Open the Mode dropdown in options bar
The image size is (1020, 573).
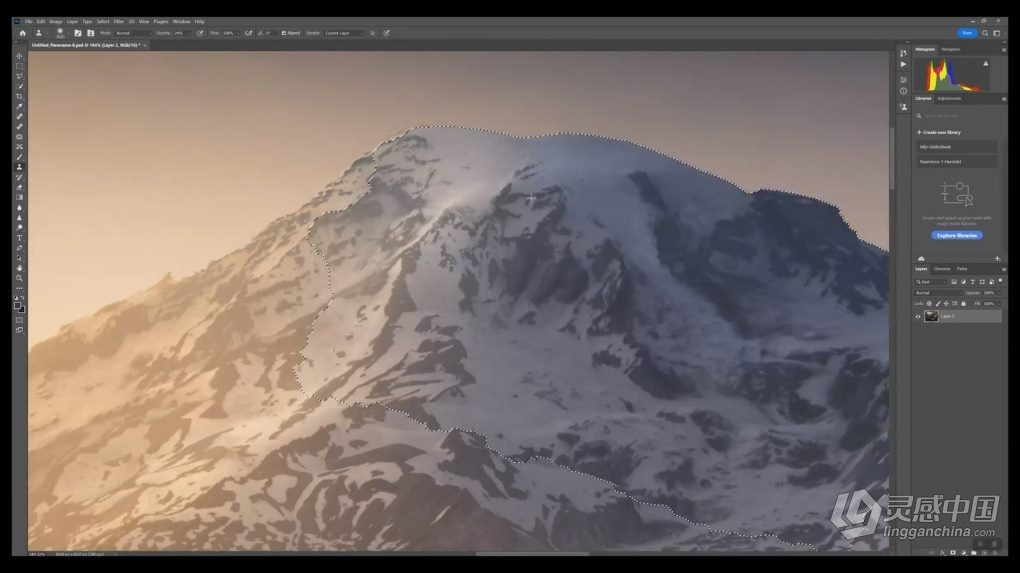click(133, 33)
